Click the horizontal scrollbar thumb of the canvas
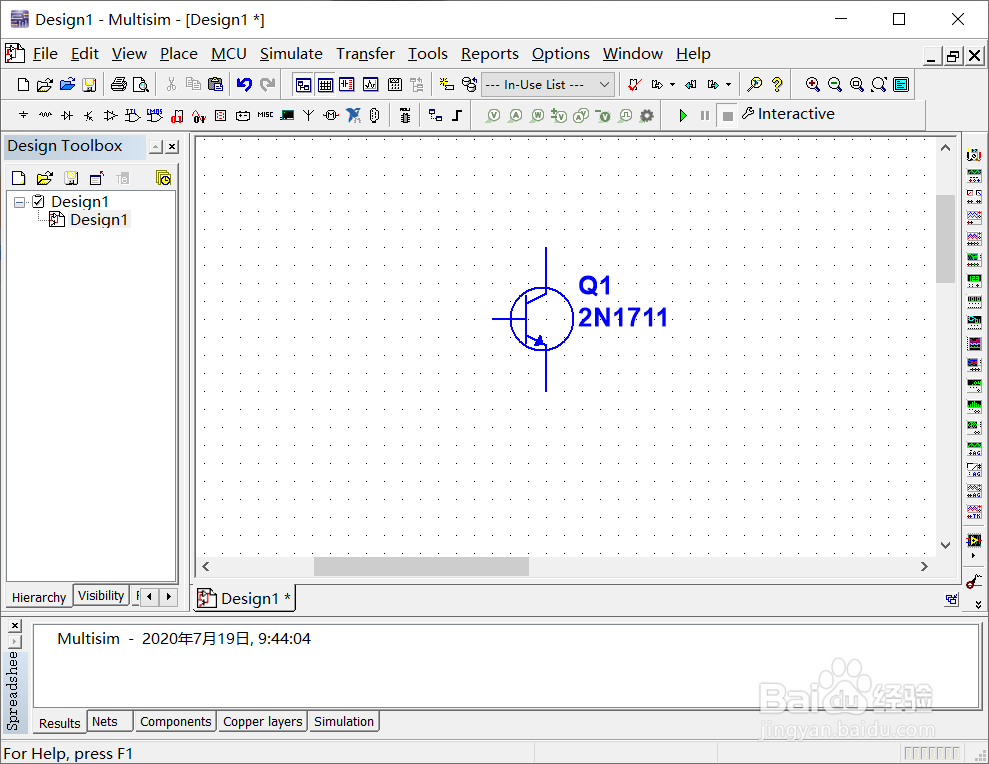This screenshot has width=989, height=764. pos(421,567)
